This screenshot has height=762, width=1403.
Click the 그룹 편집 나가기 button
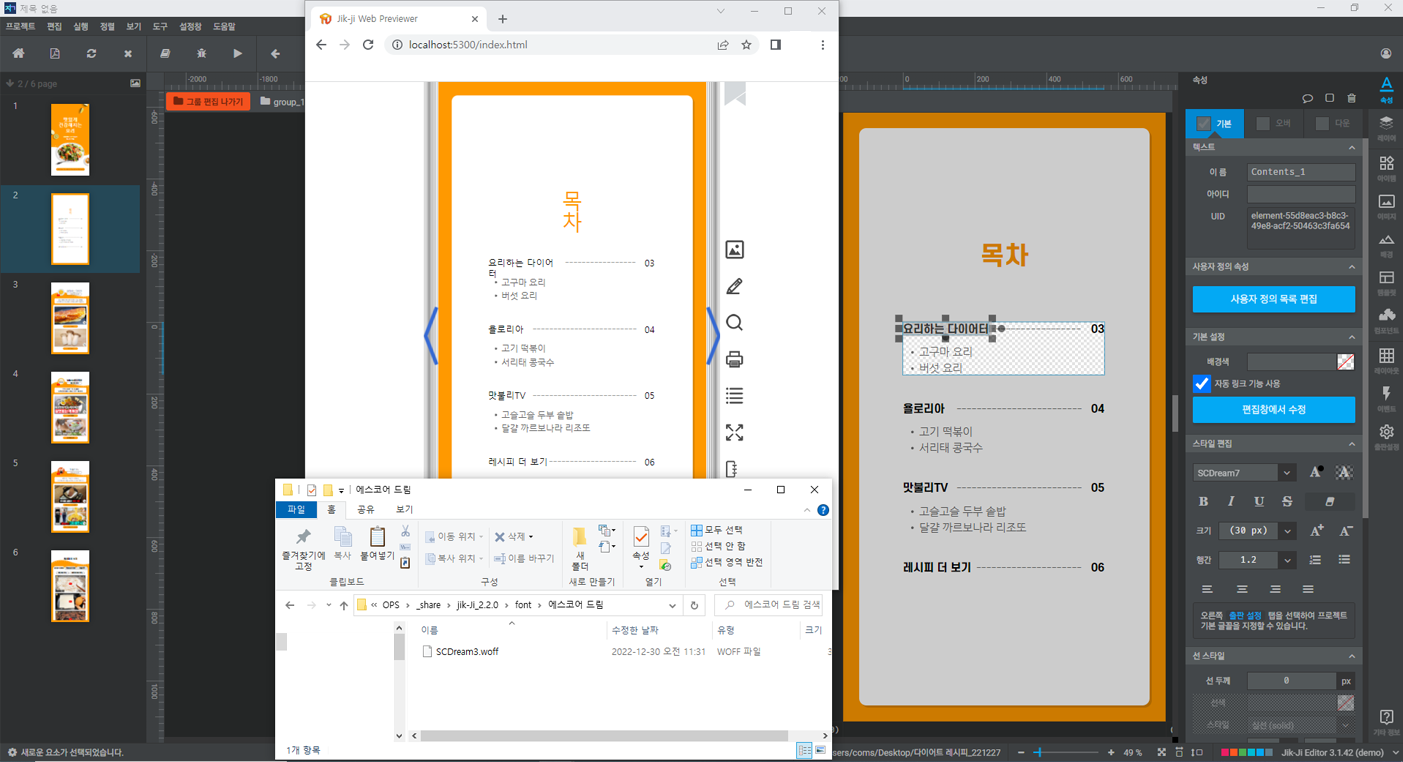point(207,101)
